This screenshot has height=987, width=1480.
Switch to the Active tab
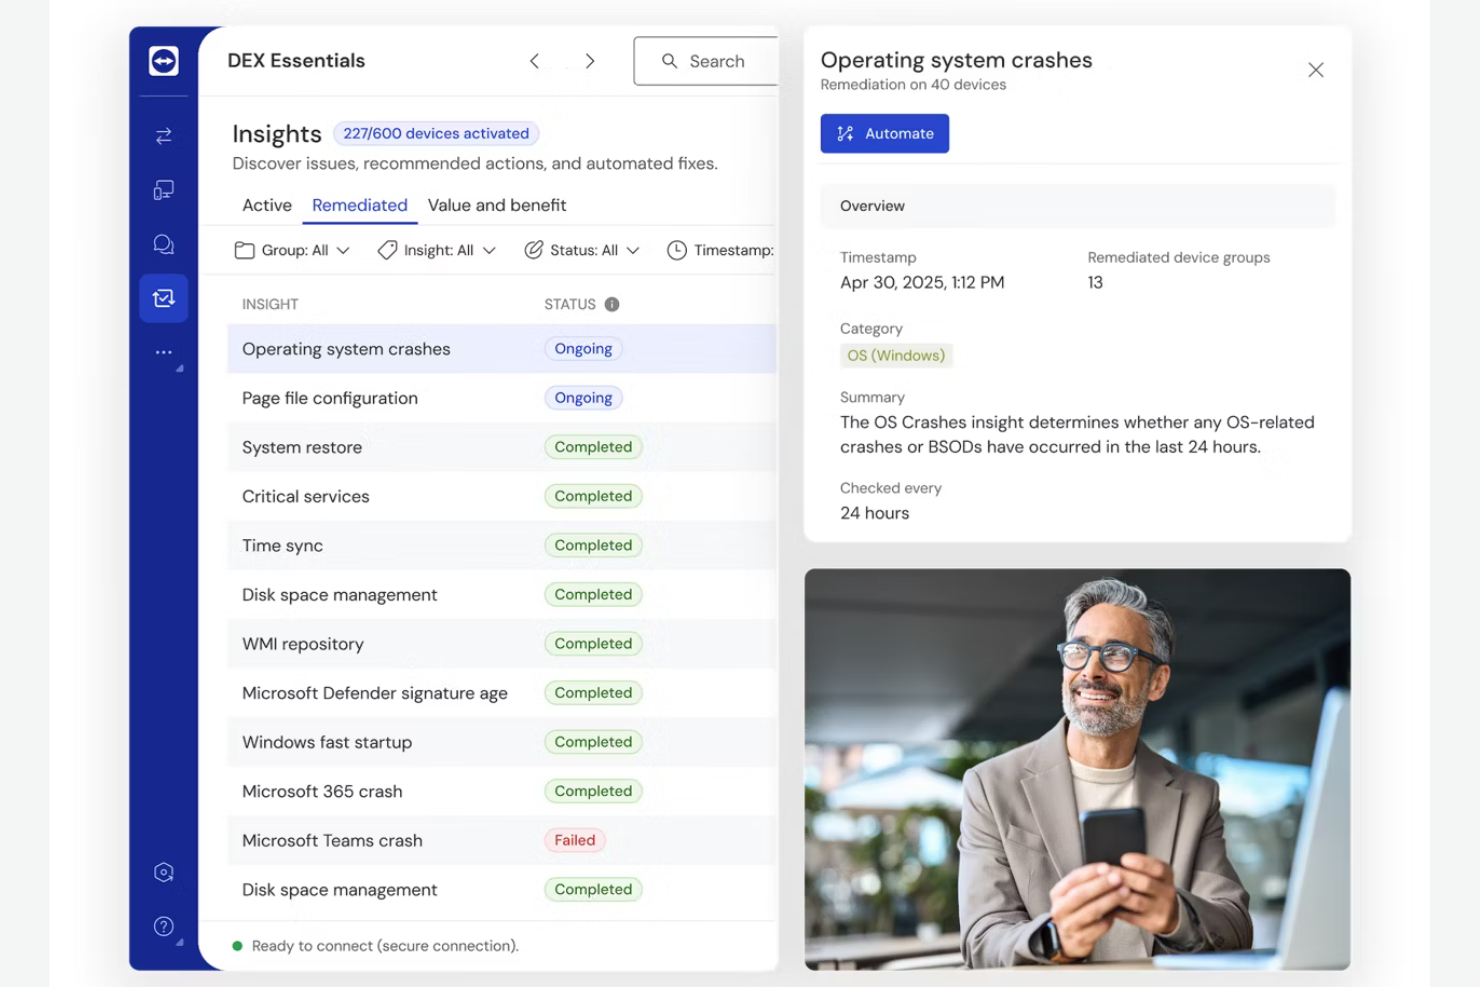266,205
